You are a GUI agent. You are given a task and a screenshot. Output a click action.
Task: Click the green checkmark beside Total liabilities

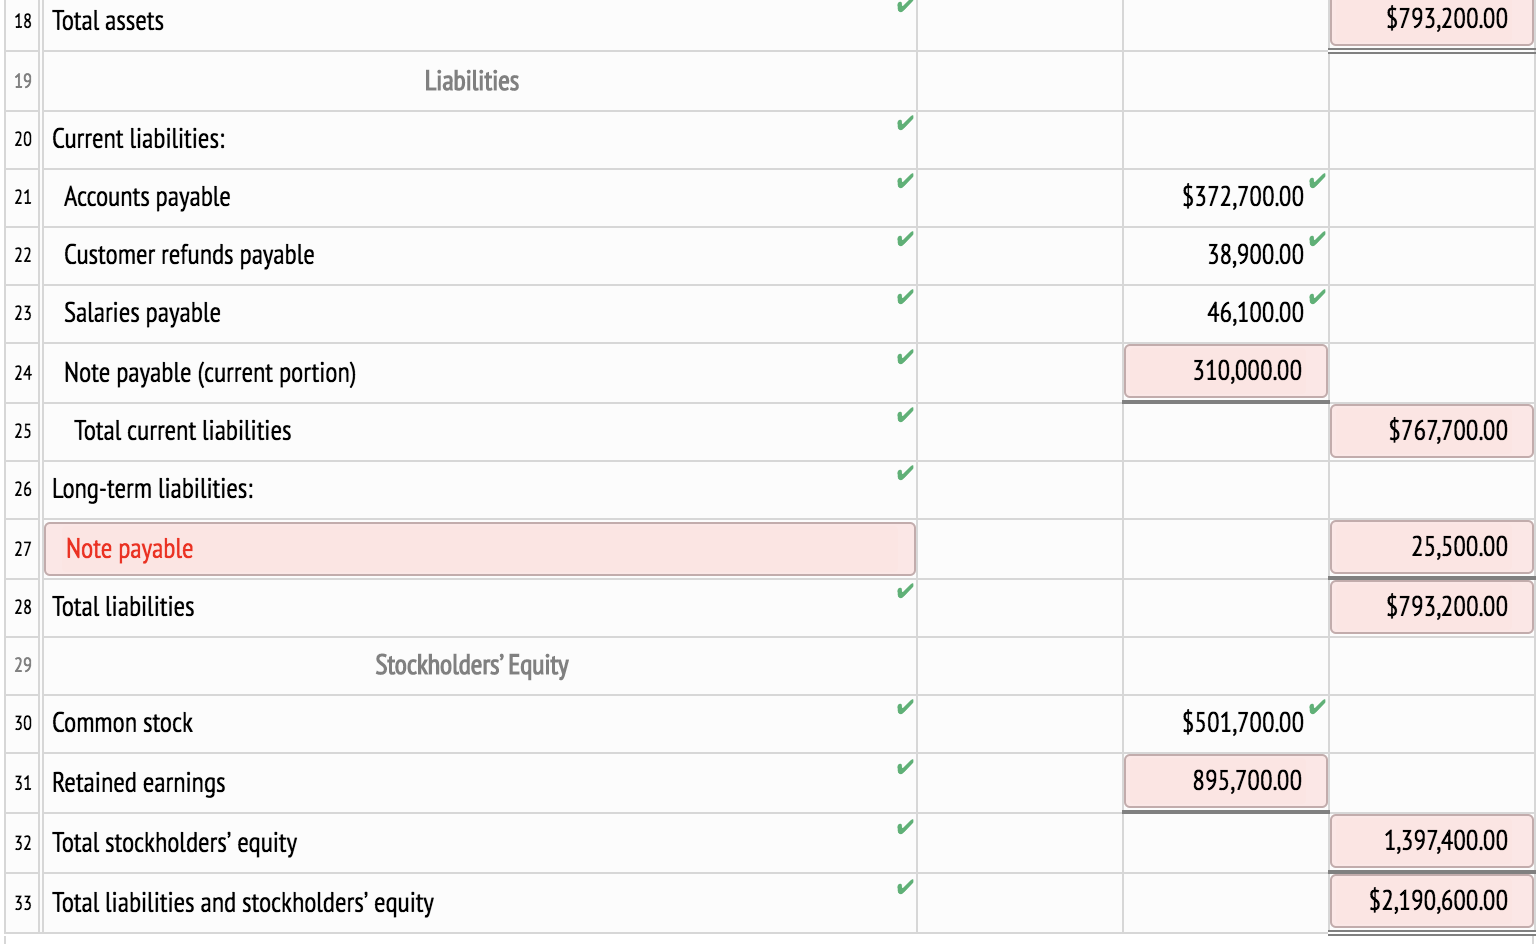pos(905,589)
